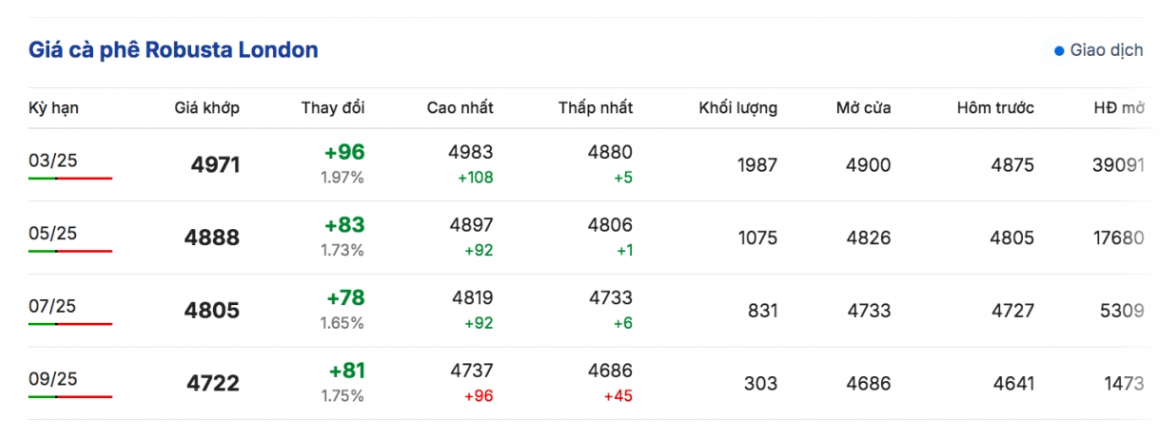
Task: Click the range bar under 09/25
Action: pyautogui.click(x=70, y=396)
